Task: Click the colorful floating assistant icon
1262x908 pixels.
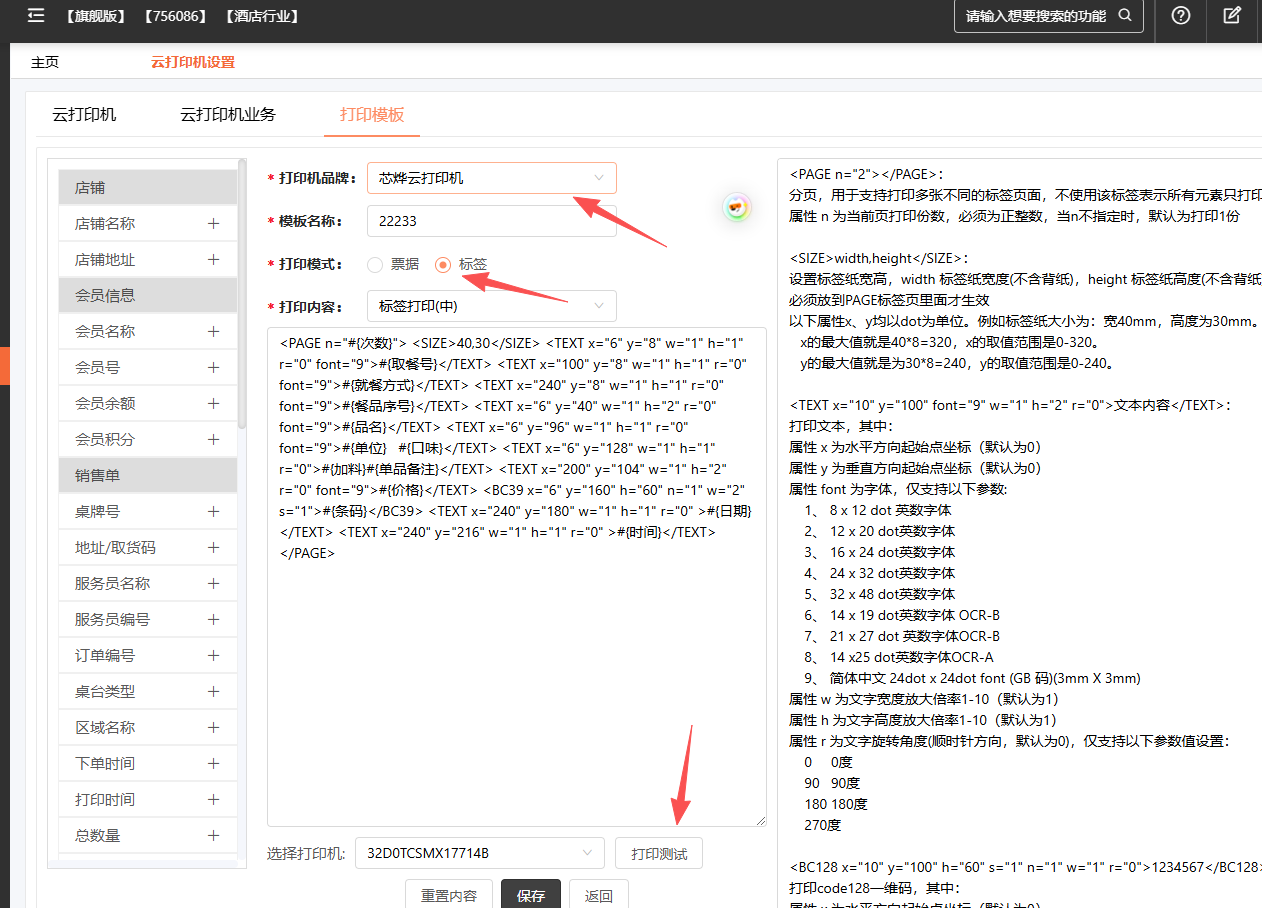Action: [x=737, y=207]
